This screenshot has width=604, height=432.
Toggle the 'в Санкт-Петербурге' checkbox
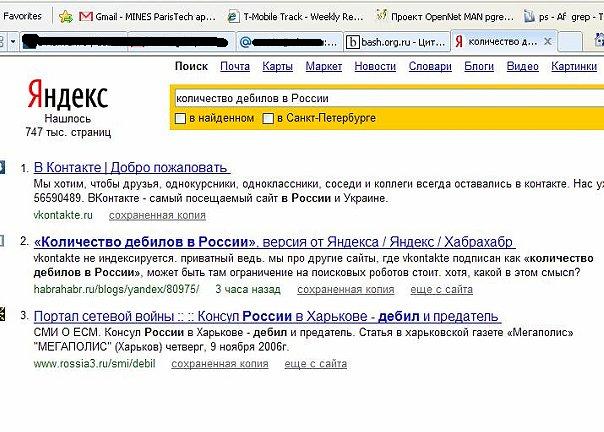click(268, 119)
